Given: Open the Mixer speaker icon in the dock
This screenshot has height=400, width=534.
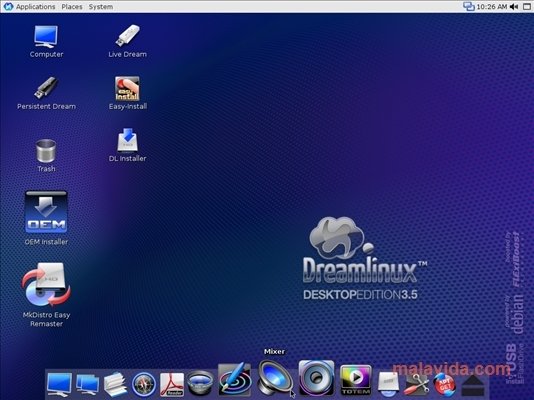Looking at the screenshot, I should (x=275, y=379).
